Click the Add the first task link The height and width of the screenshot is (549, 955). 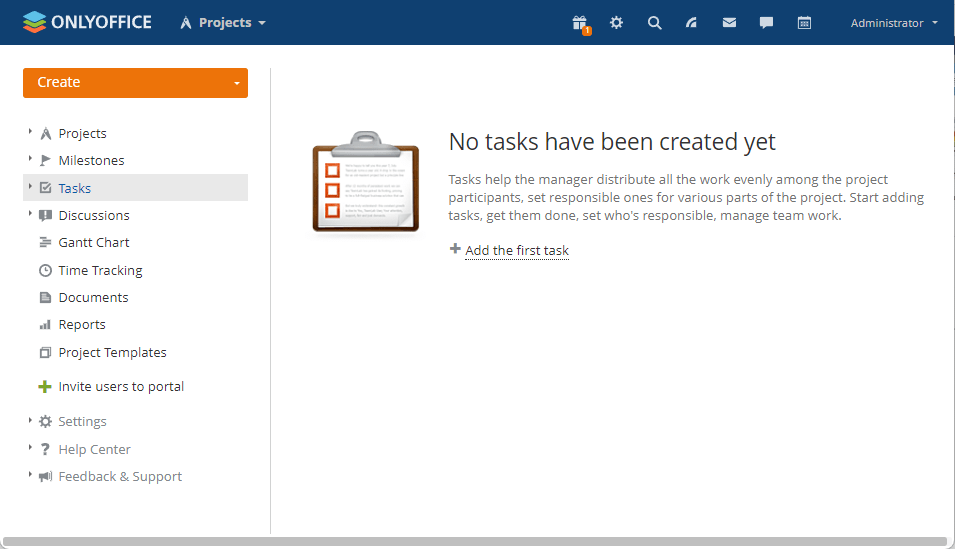[516, 250]
